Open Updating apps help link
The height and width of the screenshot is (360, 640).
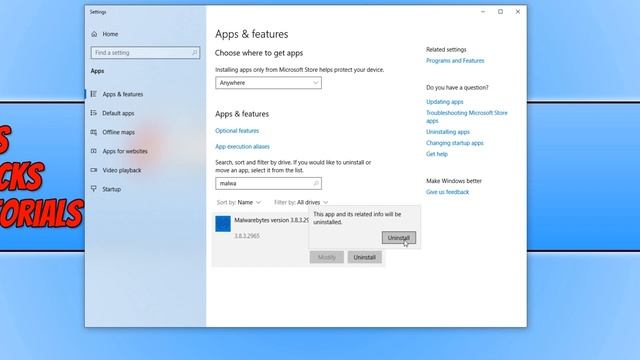pos(444,102)
